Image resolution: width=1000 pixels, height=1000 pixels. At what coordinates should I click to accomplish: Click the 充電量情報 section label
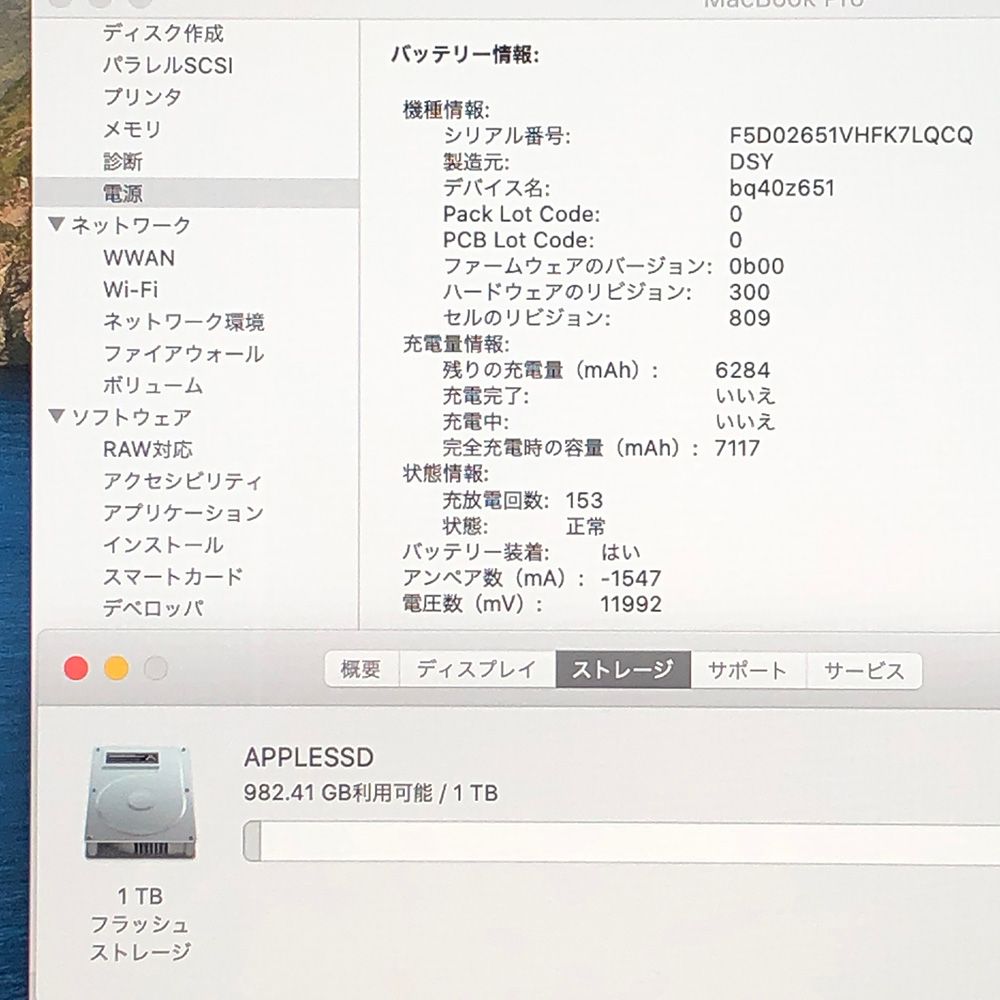tap(456, 344)
